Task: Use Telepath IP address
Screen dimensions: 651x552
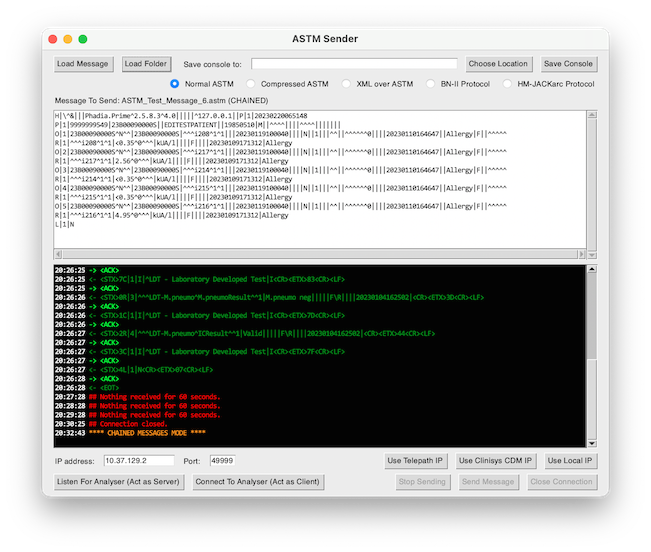Action: pyautogui.click(x=416, y=461)
